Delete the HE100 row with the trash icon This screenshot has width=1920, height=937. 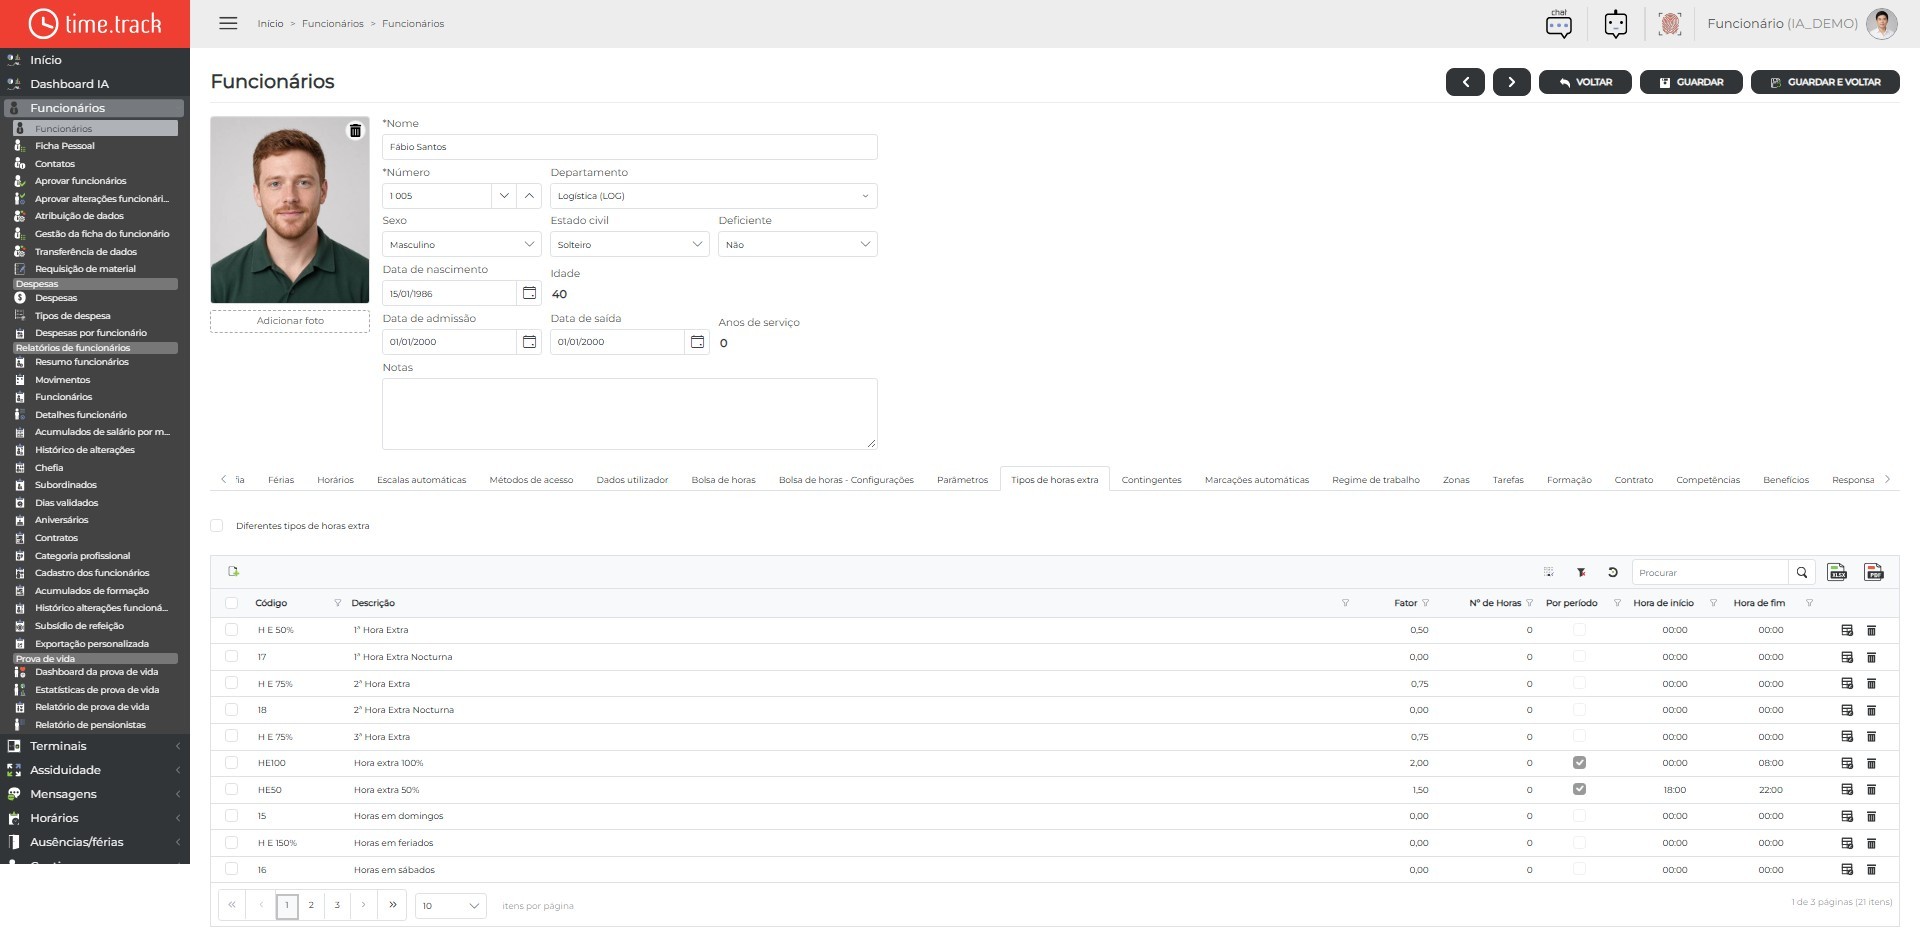(x=1871, y=763)
